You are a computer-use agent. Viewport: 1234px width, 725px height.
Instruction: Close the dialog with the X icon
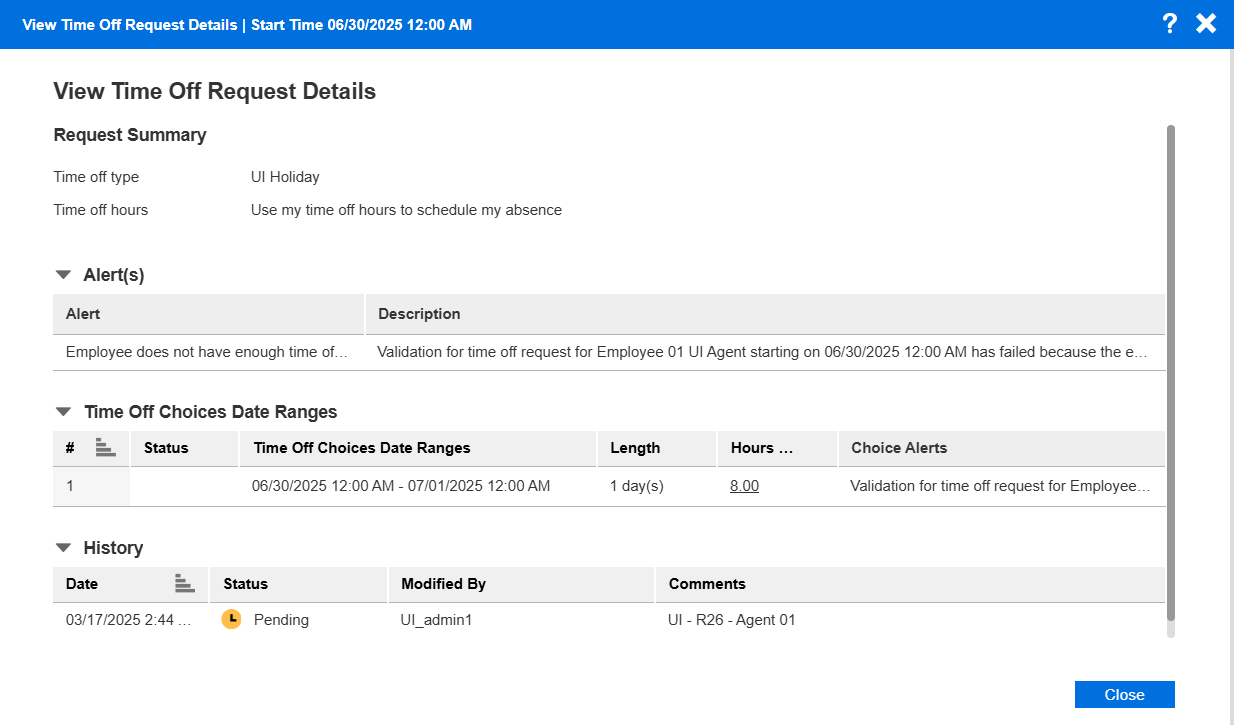[1206, 24]
